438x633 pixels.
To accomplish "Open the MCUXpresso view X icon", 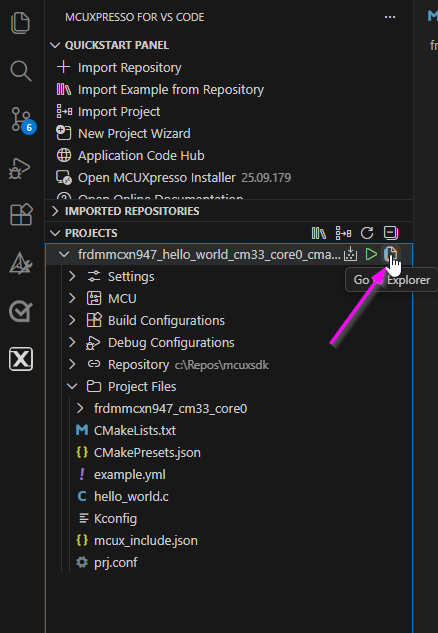I will (x=21, y=359).
